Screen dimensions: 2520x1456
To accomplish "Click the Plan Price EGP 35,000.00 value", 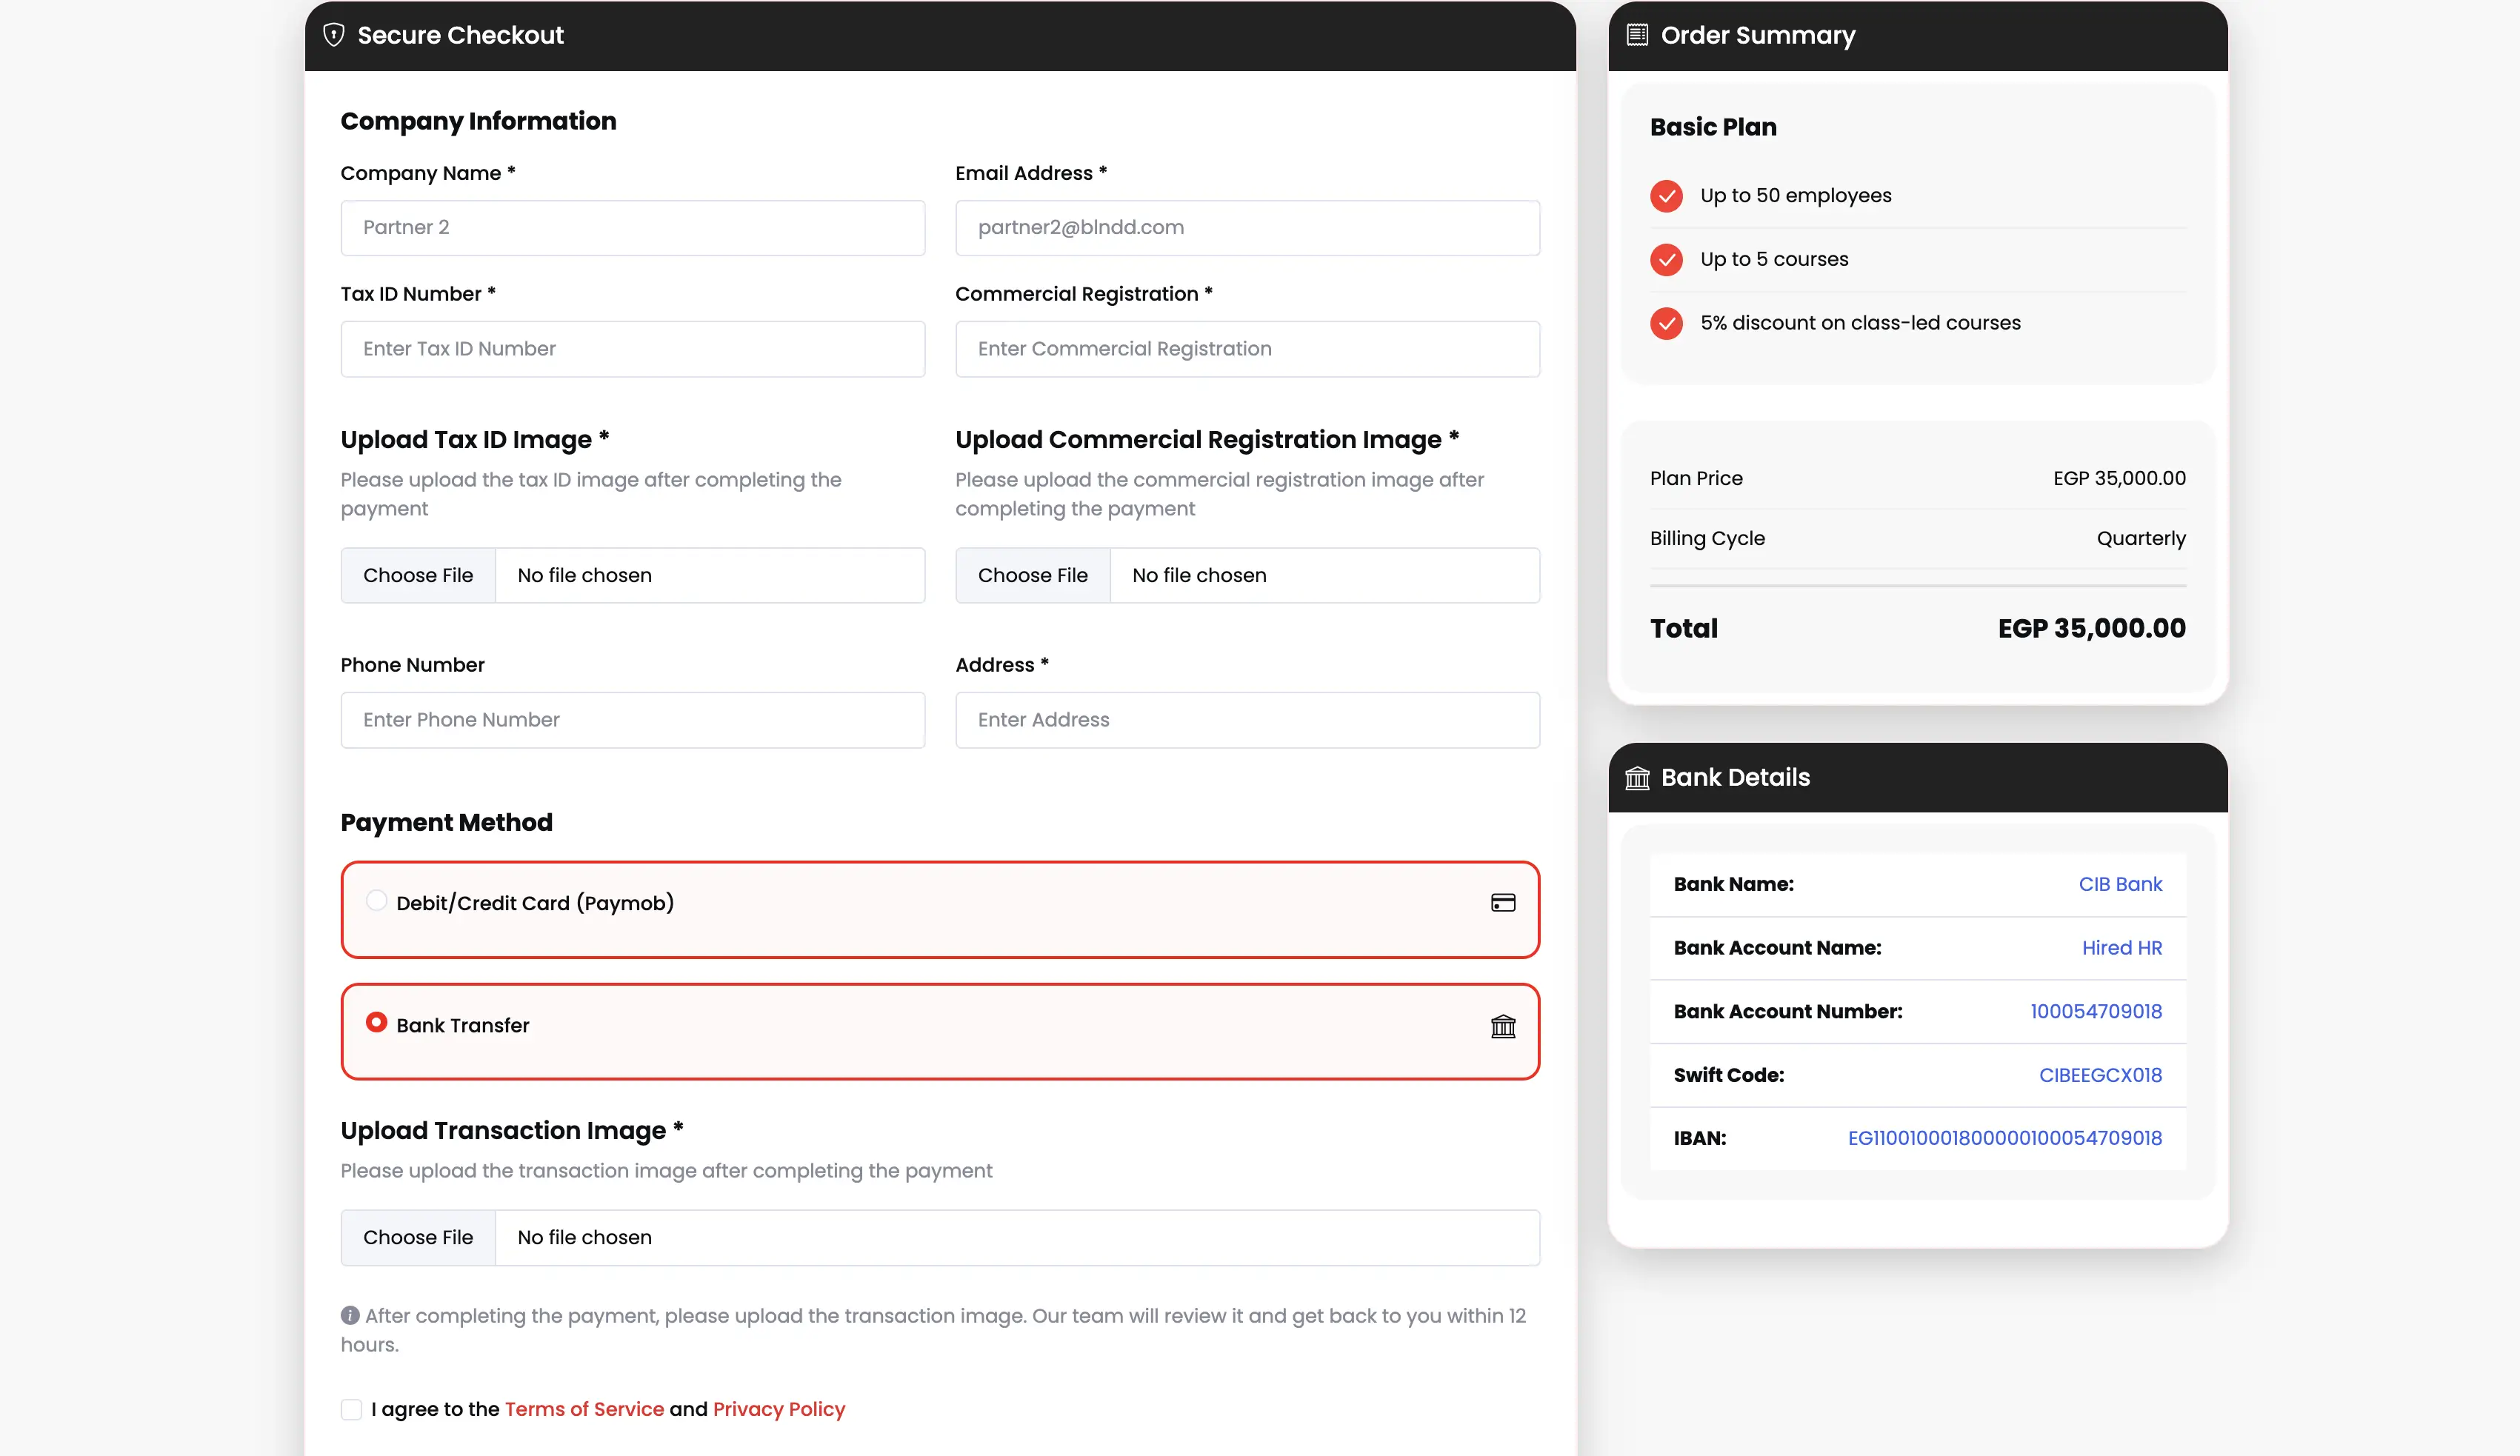I will 2119,478.
